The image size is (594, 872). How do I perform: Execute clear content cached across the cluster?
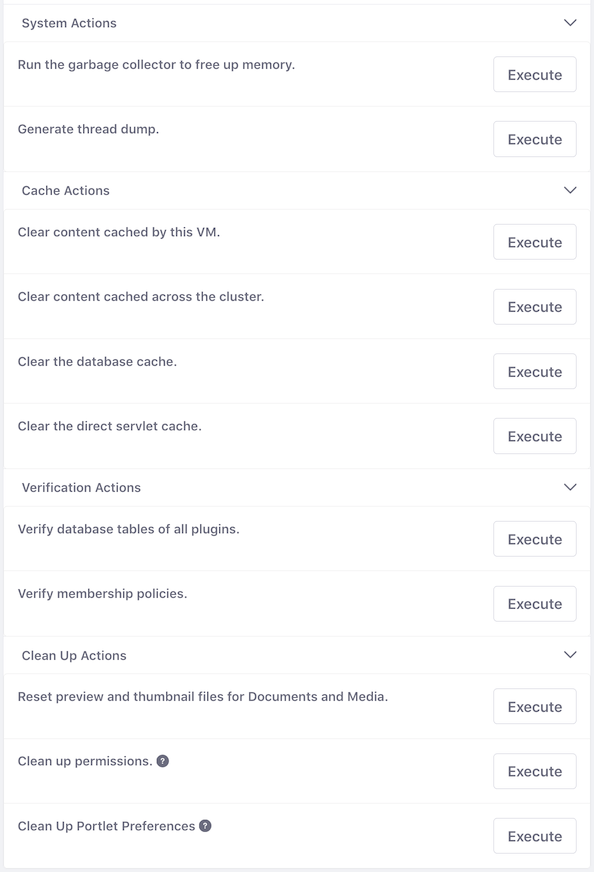click(534, 307)
